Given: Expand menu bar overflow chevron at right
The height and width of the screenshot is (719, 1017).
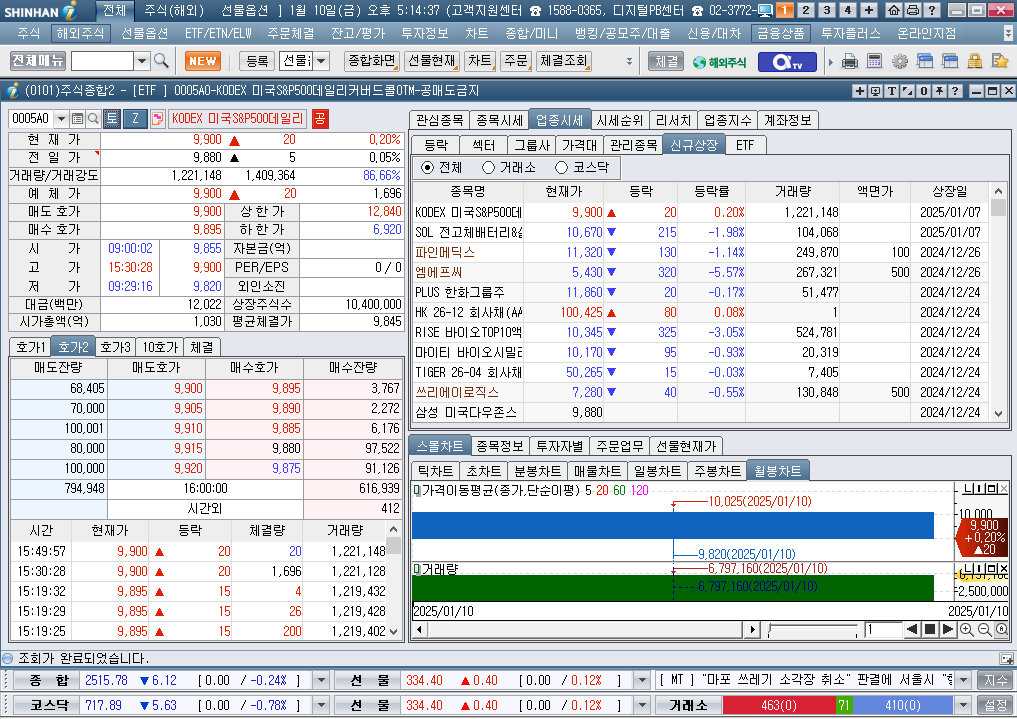Looking at the screenshot, I should pyautogui.click(x=1008, y=33).
